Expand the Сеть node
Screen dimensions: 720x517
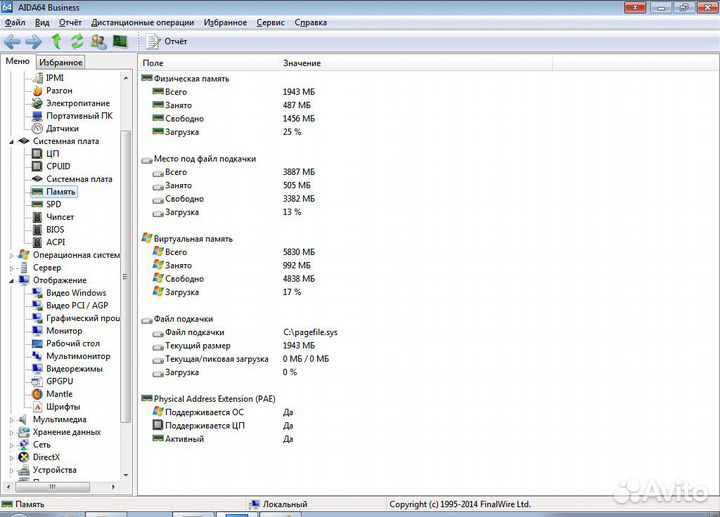pyautogui.click(x=11, y=445)
